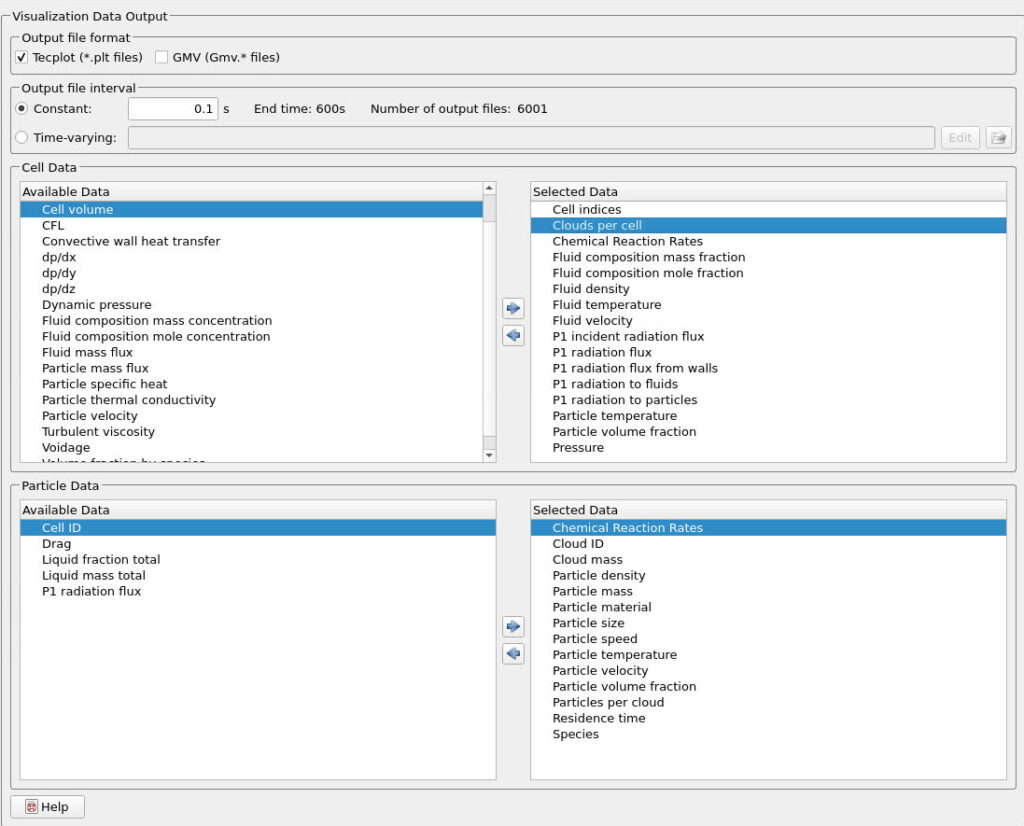This screenshot has width=1024, height=826.
Task: Click the Cell Data move-left arrow icon
Action: click(x=513, y=336)
